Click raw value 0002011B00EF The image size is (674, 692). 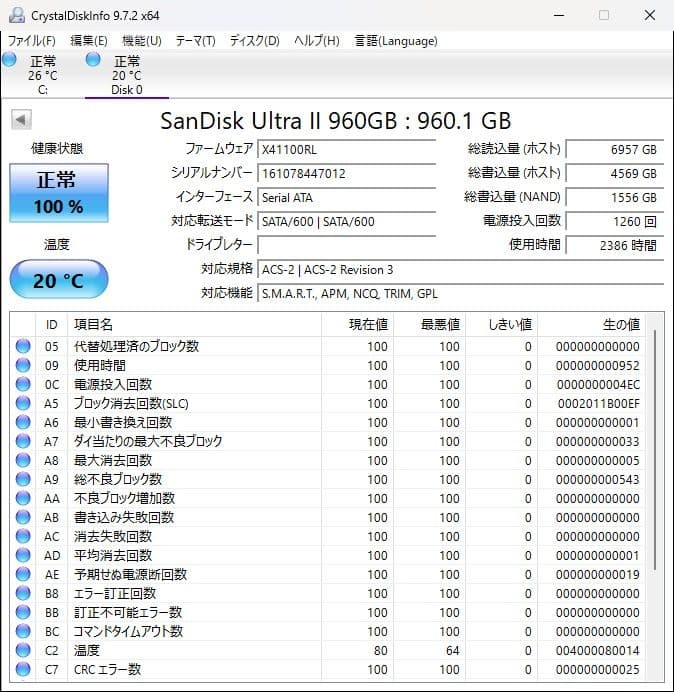point(598,403)
